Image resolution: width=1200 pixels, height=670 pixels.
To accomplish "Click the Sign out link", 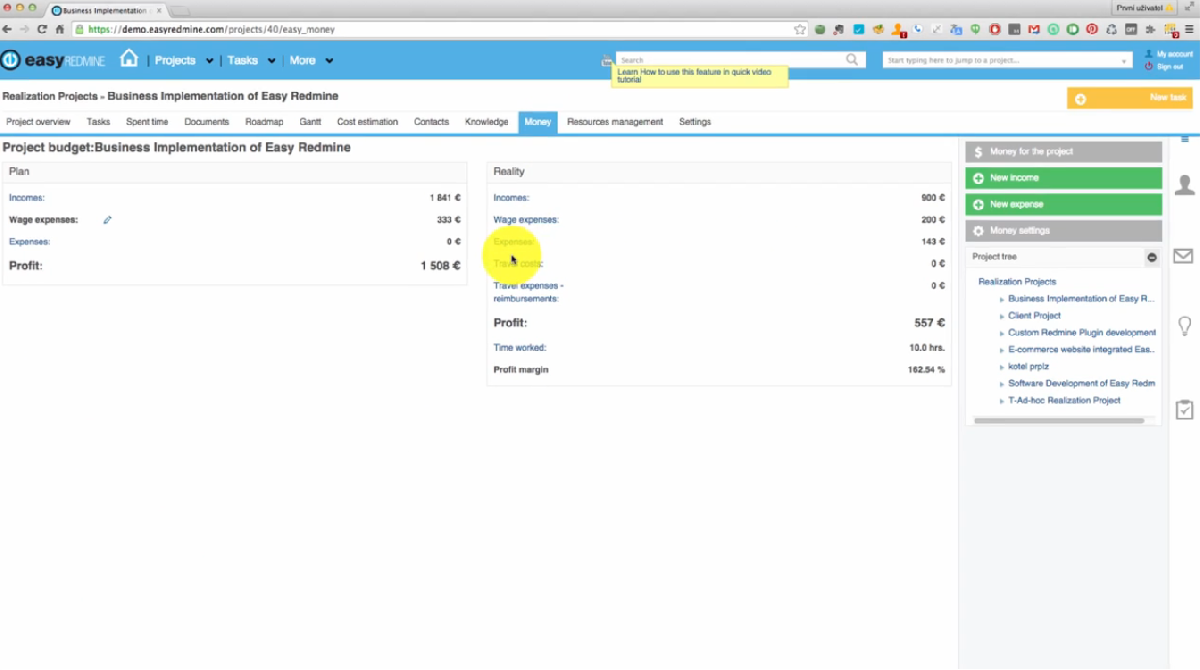I will 1170,66.
